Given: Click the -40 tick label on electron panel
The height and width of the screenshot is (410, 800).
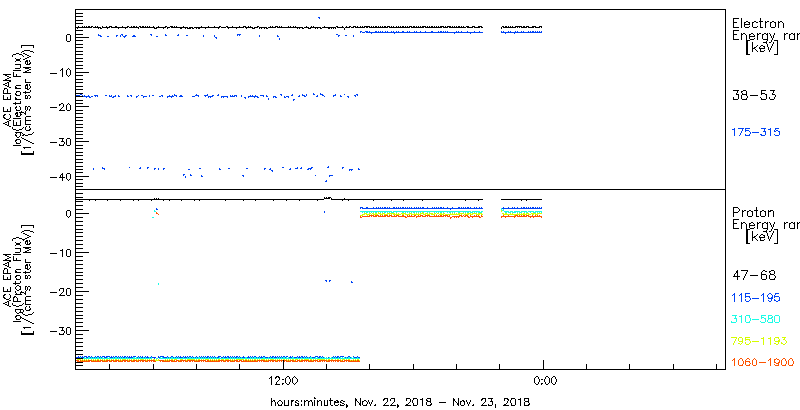Looking at the screenshot, I should pyautogui.click(x=62, y=176).
